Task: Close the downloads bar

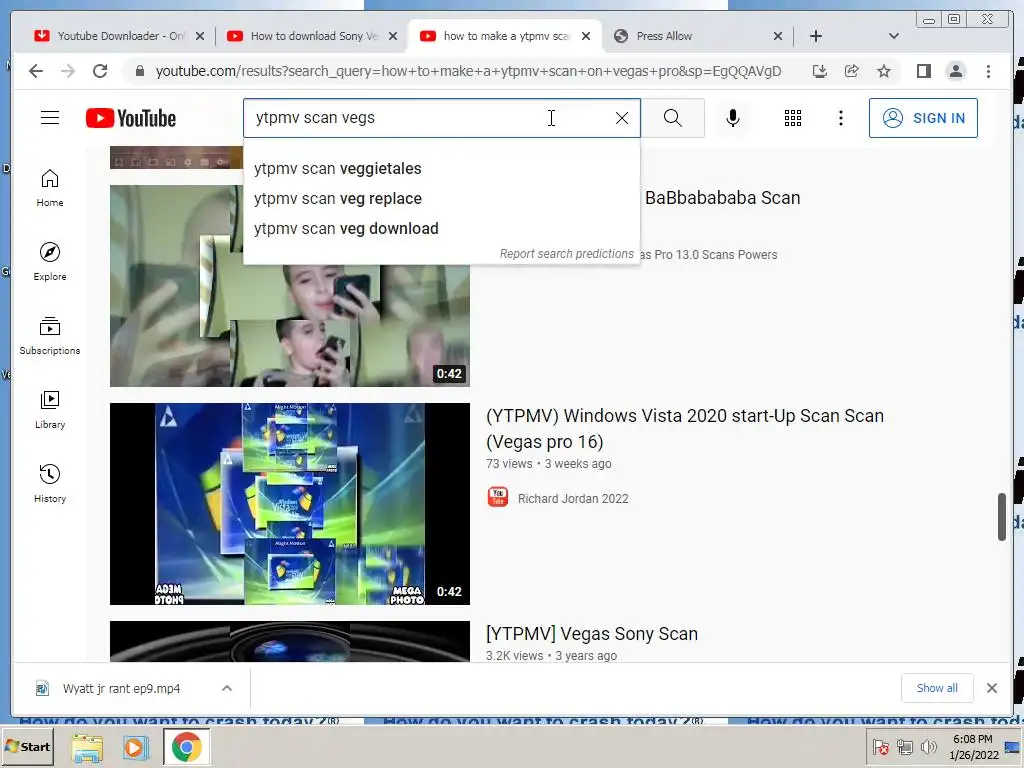Action: [991, 688]
